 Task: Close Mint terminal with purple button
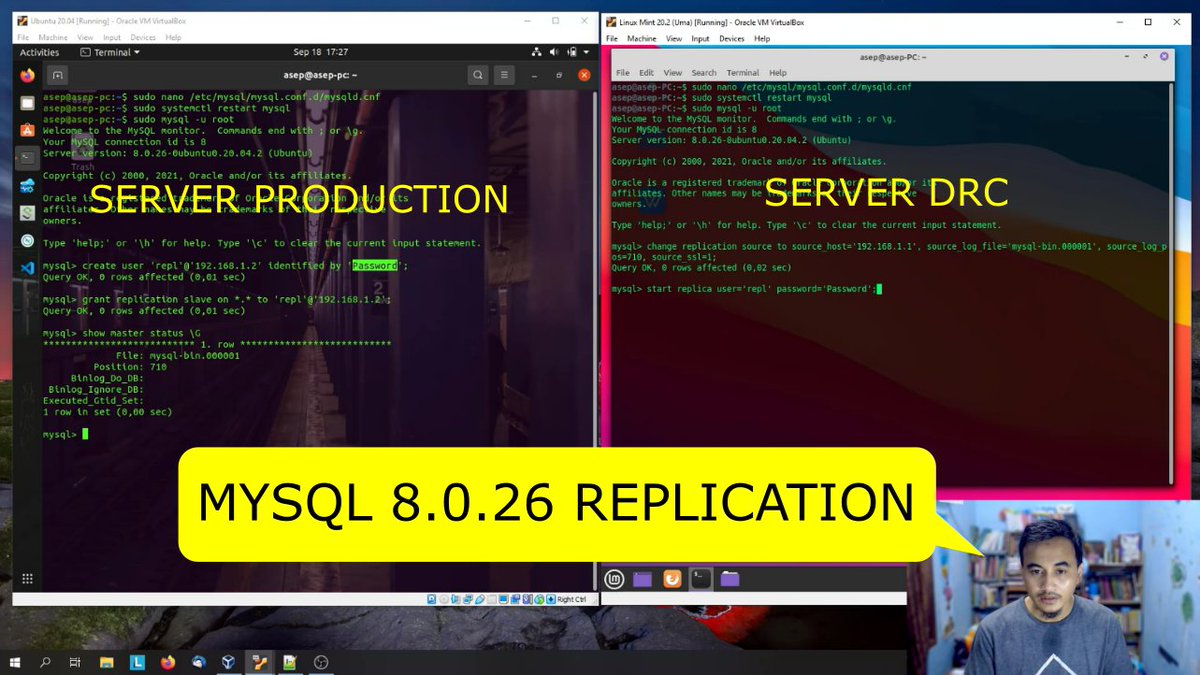(1165, 57)
